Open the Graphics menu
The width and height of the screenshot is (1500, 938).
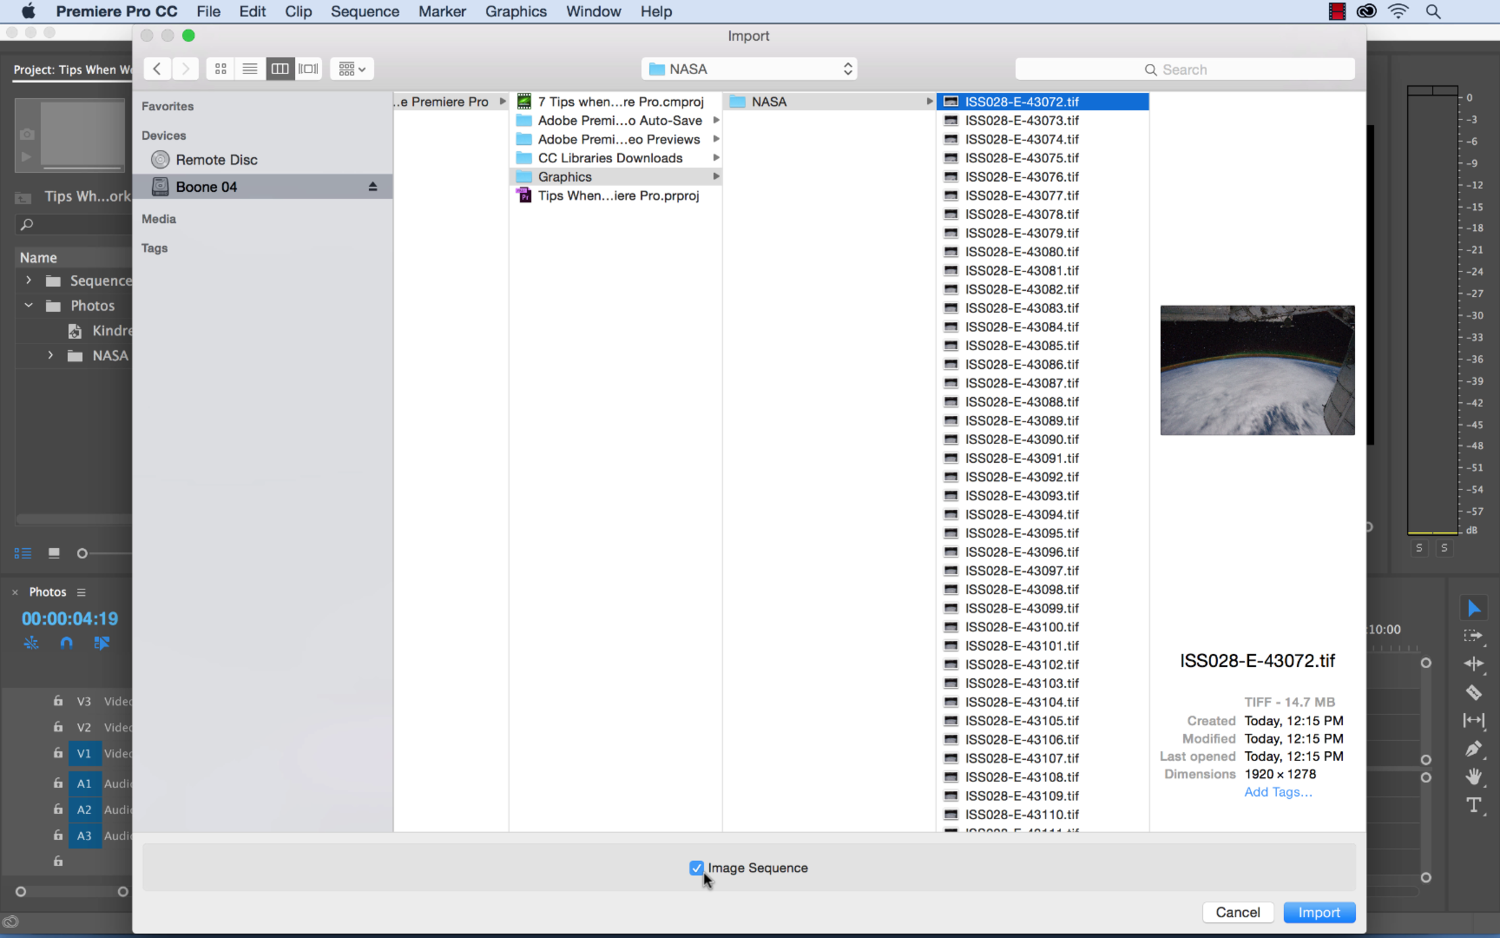coord(516,11)
